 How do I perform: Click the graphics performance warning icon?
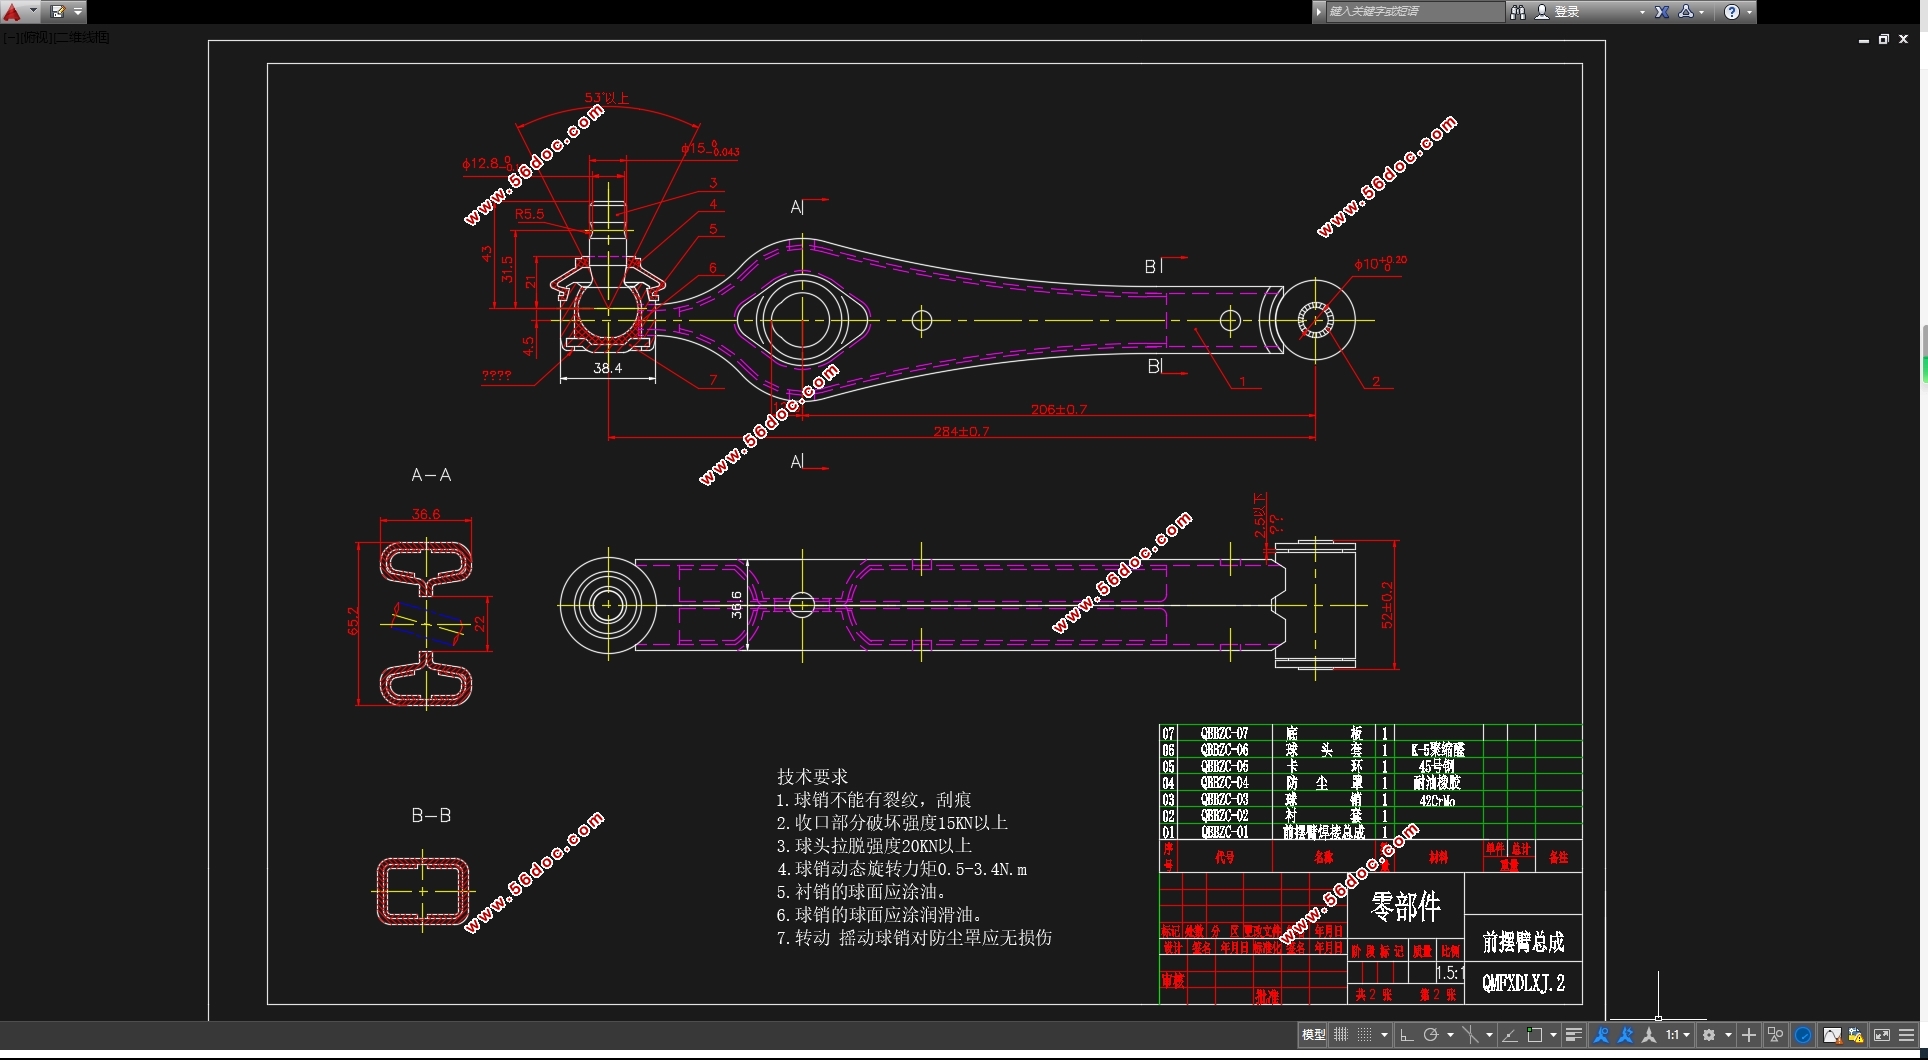pyautogui.click(x=1832, y=1035)
